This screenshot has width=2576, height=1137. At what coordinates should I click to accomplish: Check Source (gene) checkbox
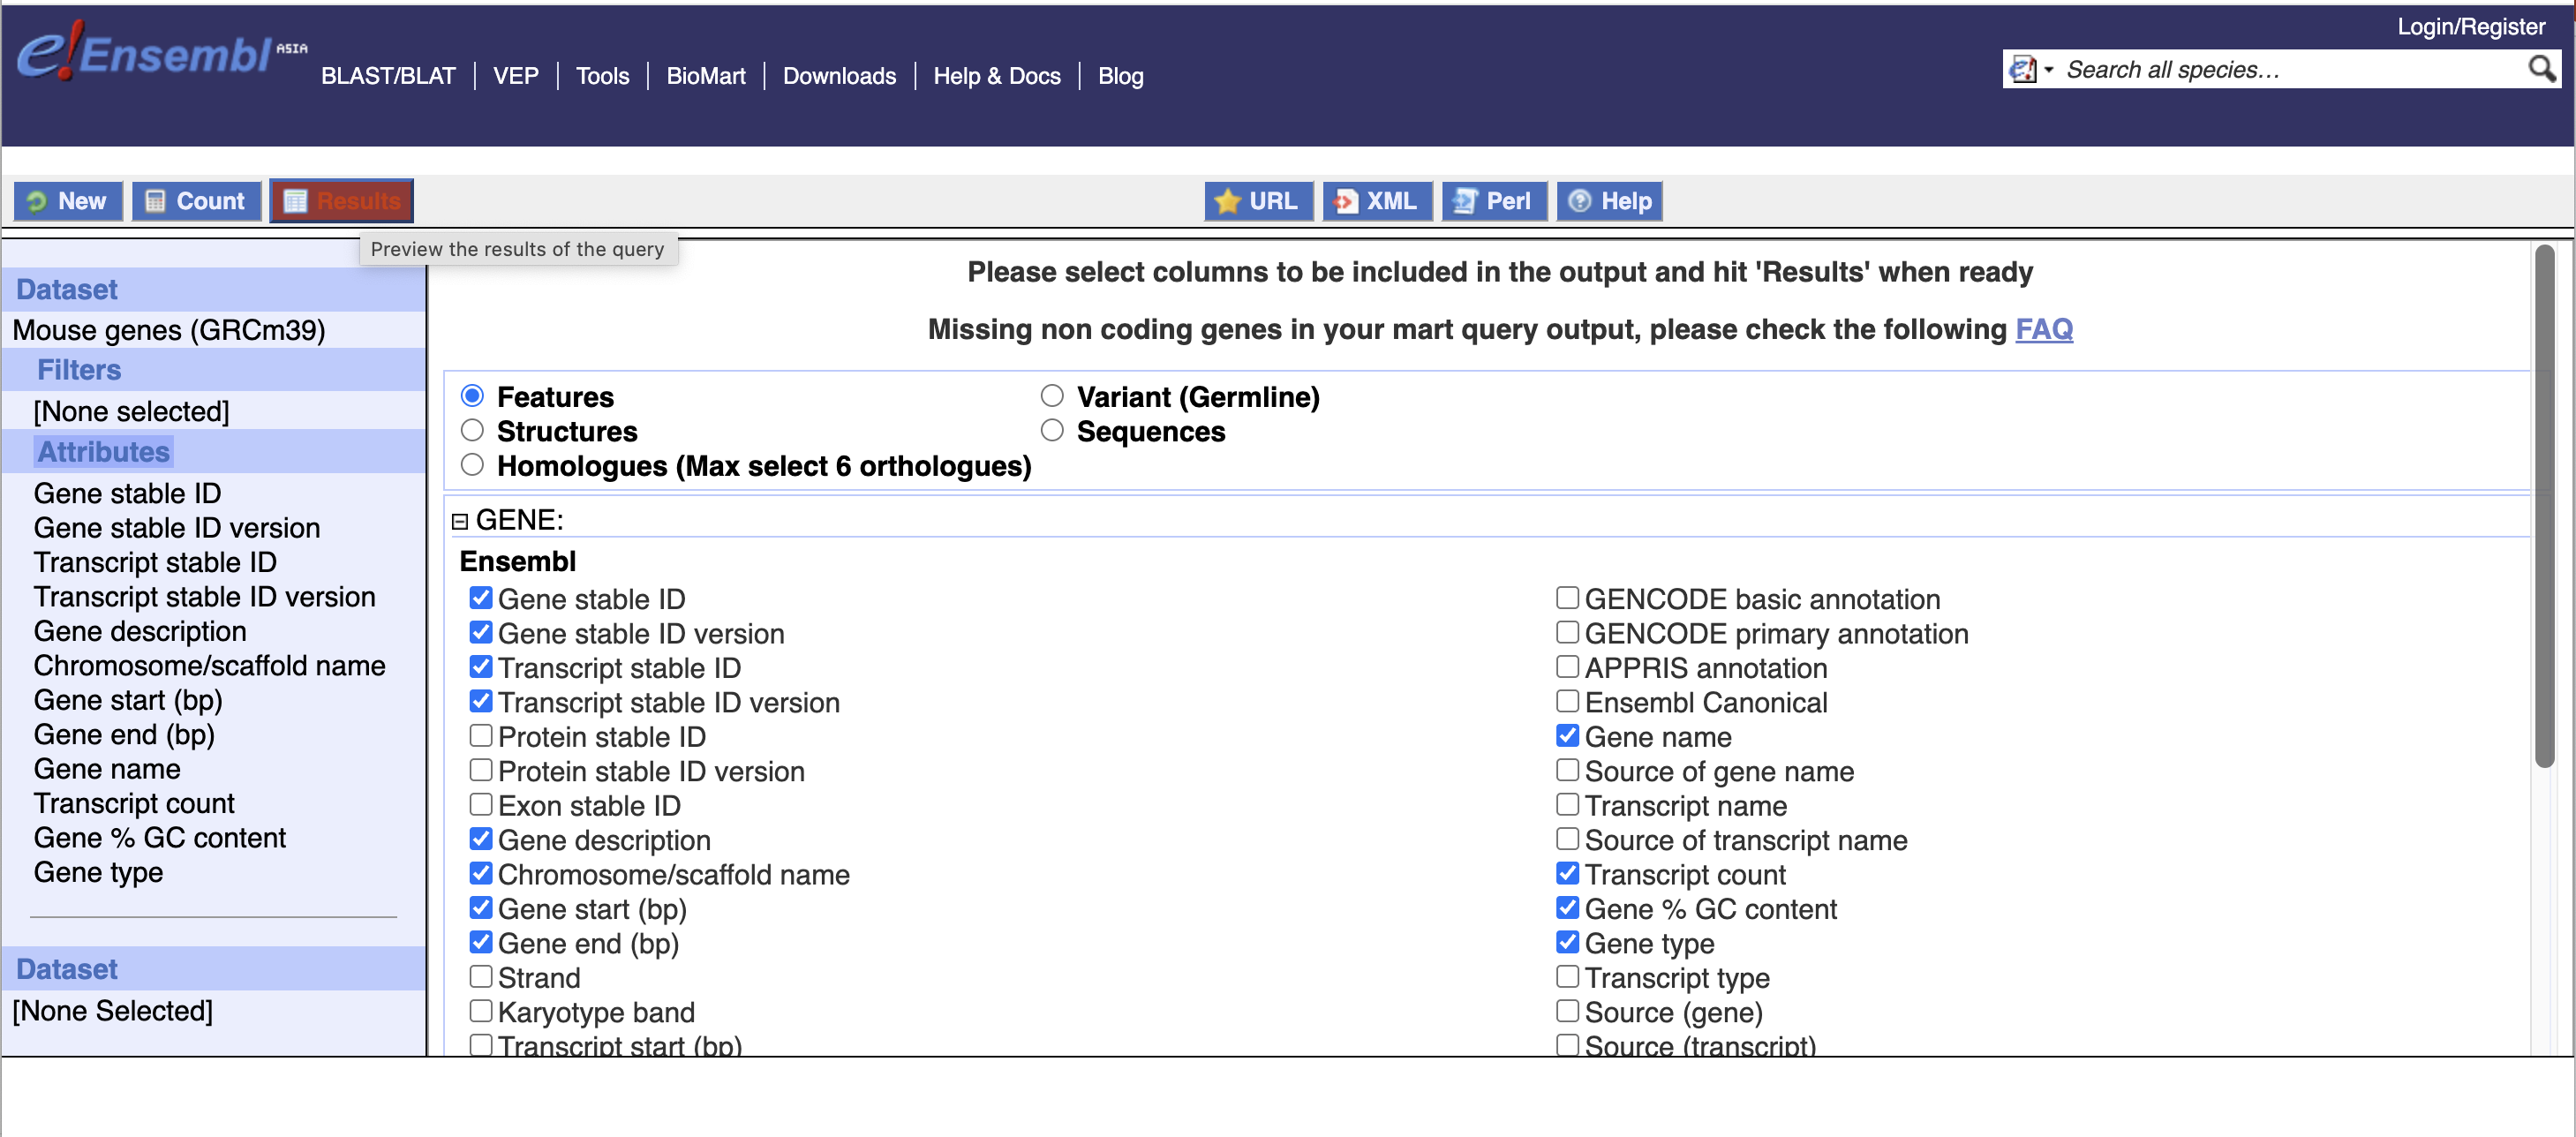(1567, 1012)
